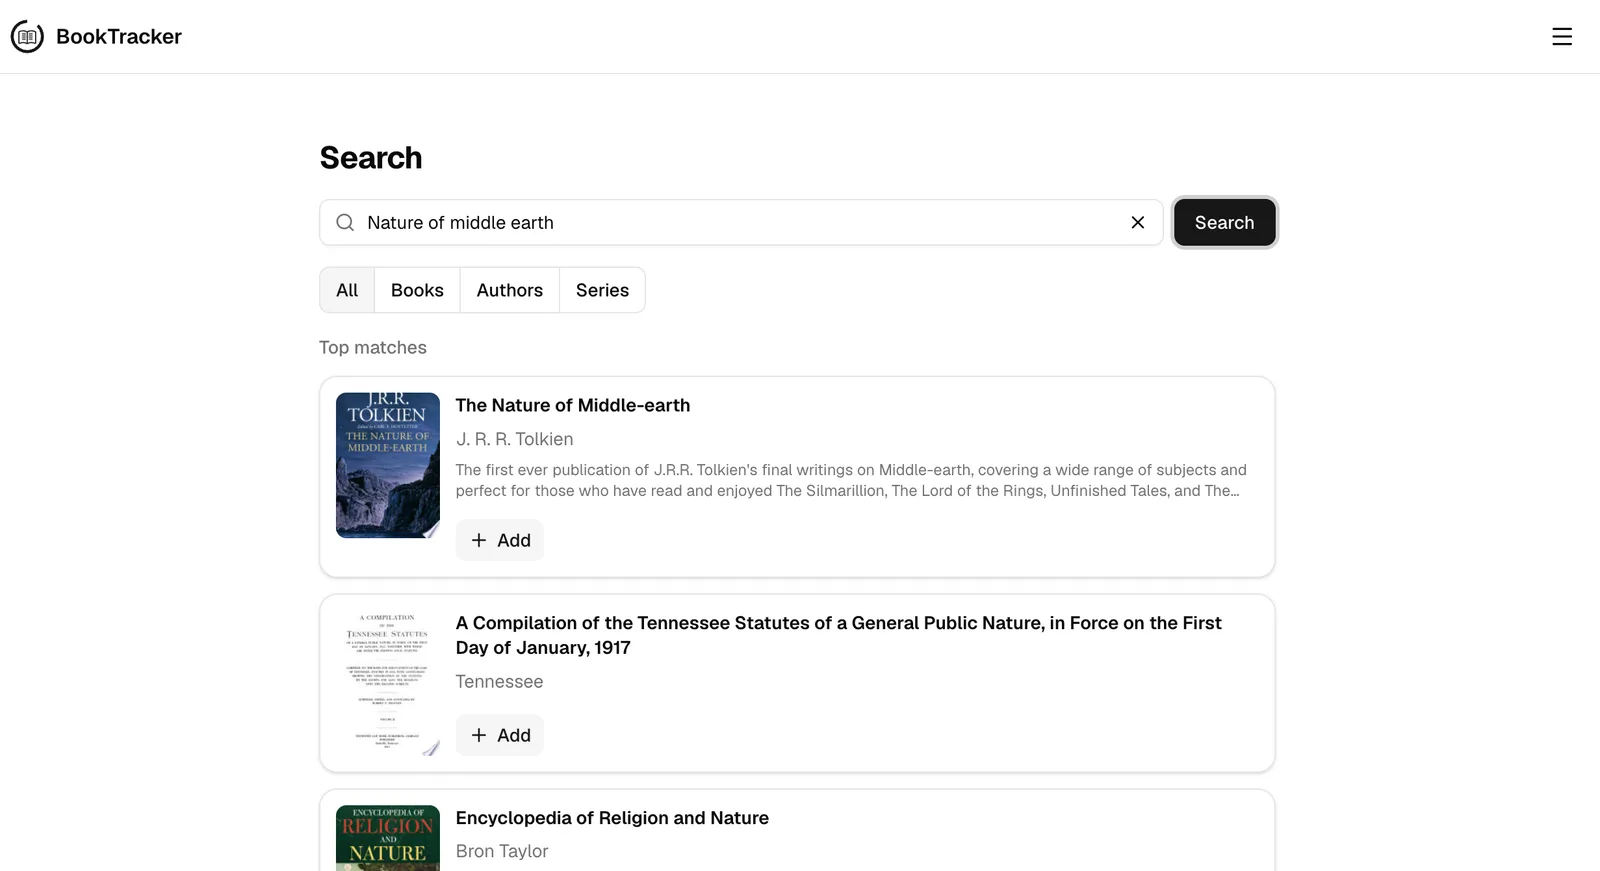Switch to the Books tab
The width and height of the screenshot is (1600, 871).
417,290
